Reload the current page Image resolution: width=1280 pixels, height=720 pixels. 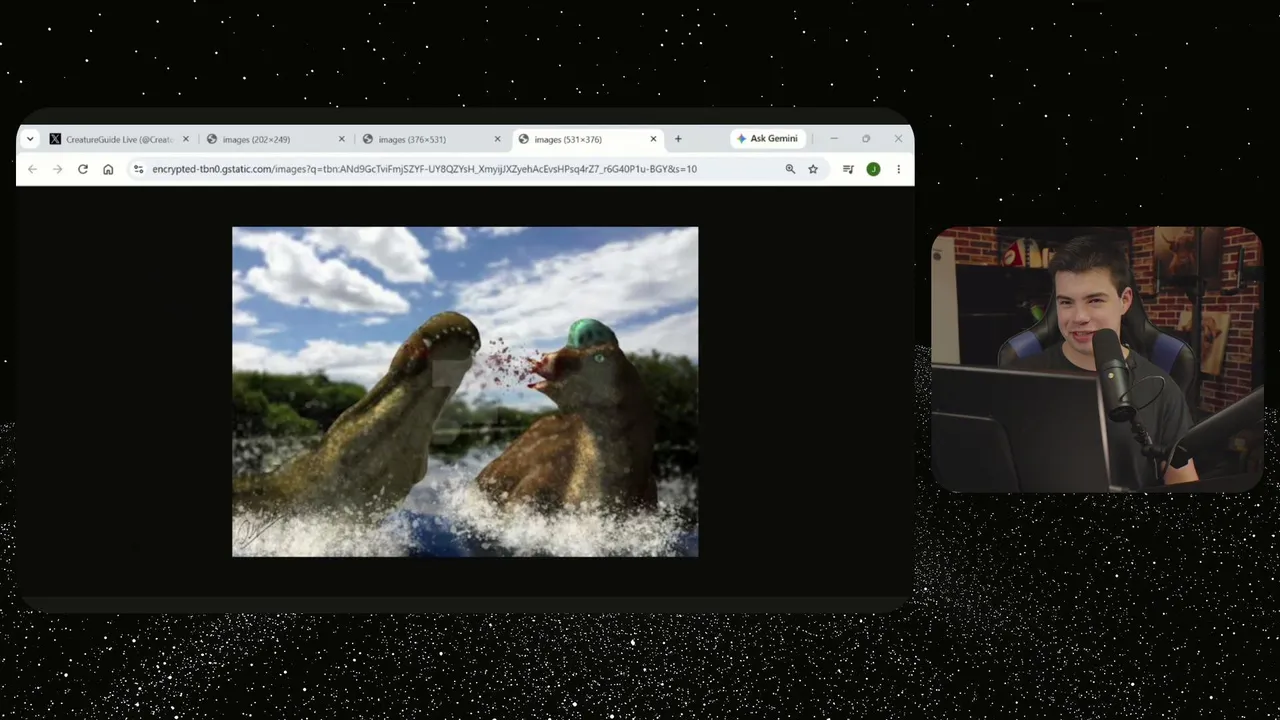83,169
